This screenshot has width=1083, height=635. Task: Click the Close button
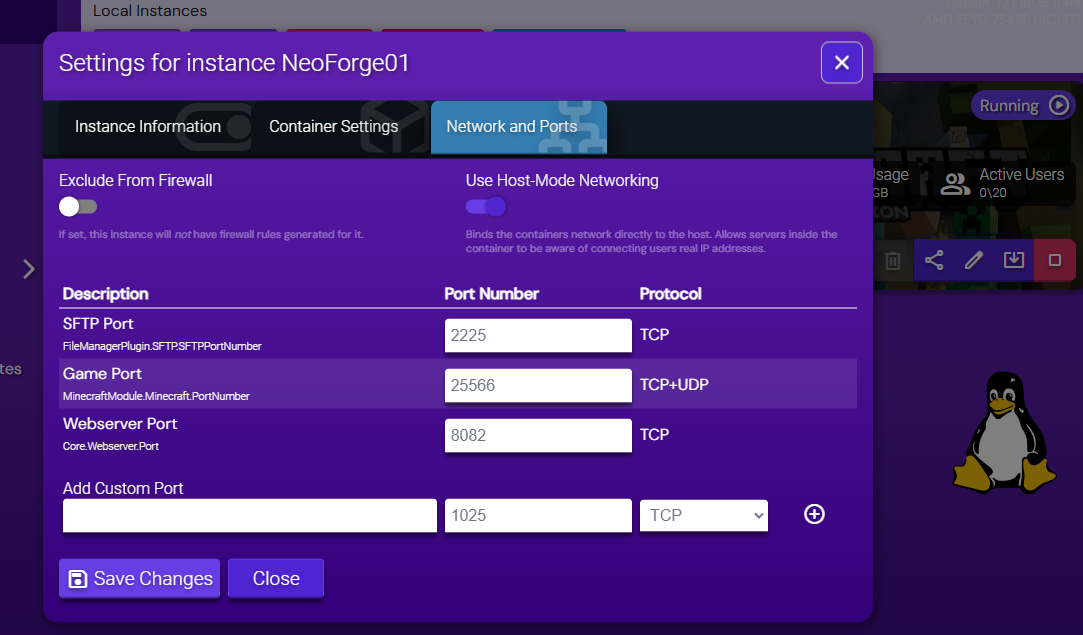tap(275, 578)
